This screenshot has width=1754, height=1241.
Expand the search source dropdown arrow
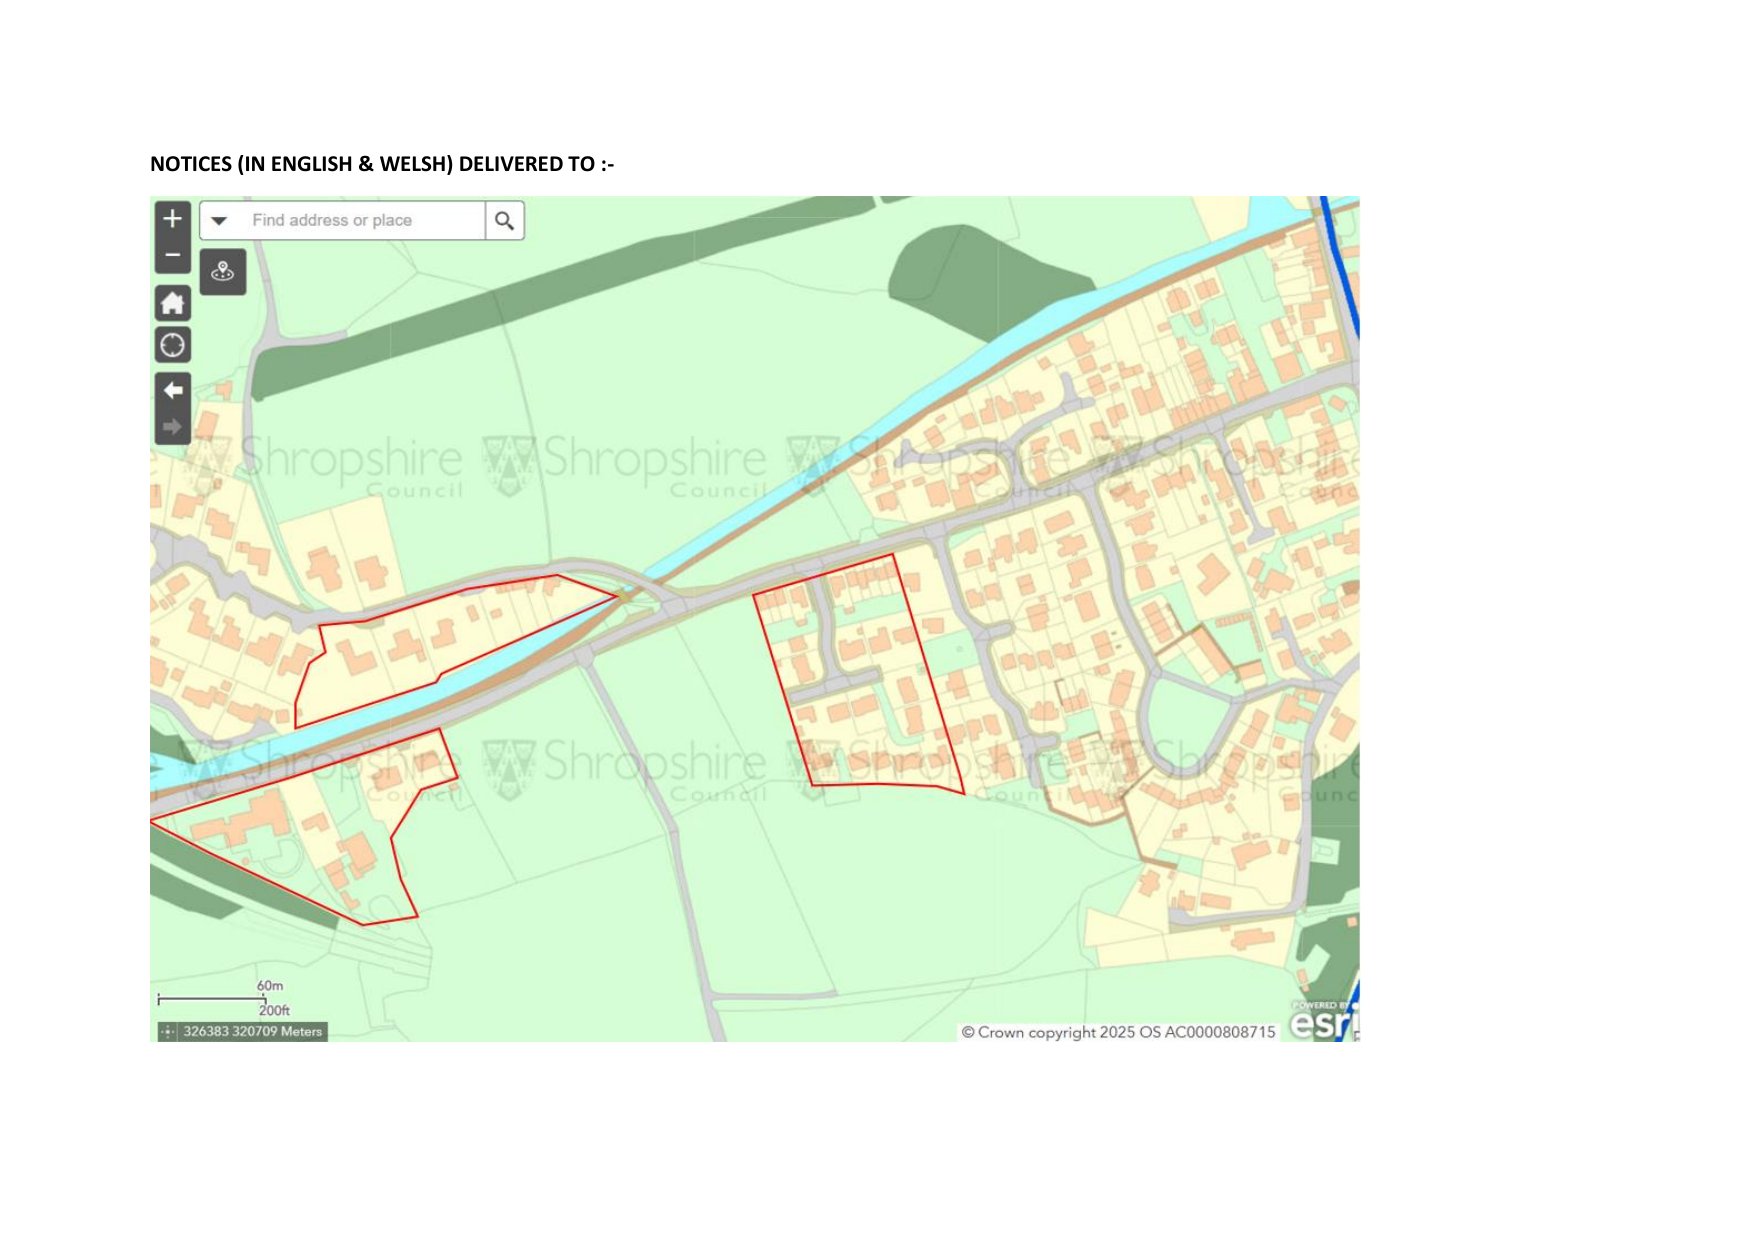(219, 221)
